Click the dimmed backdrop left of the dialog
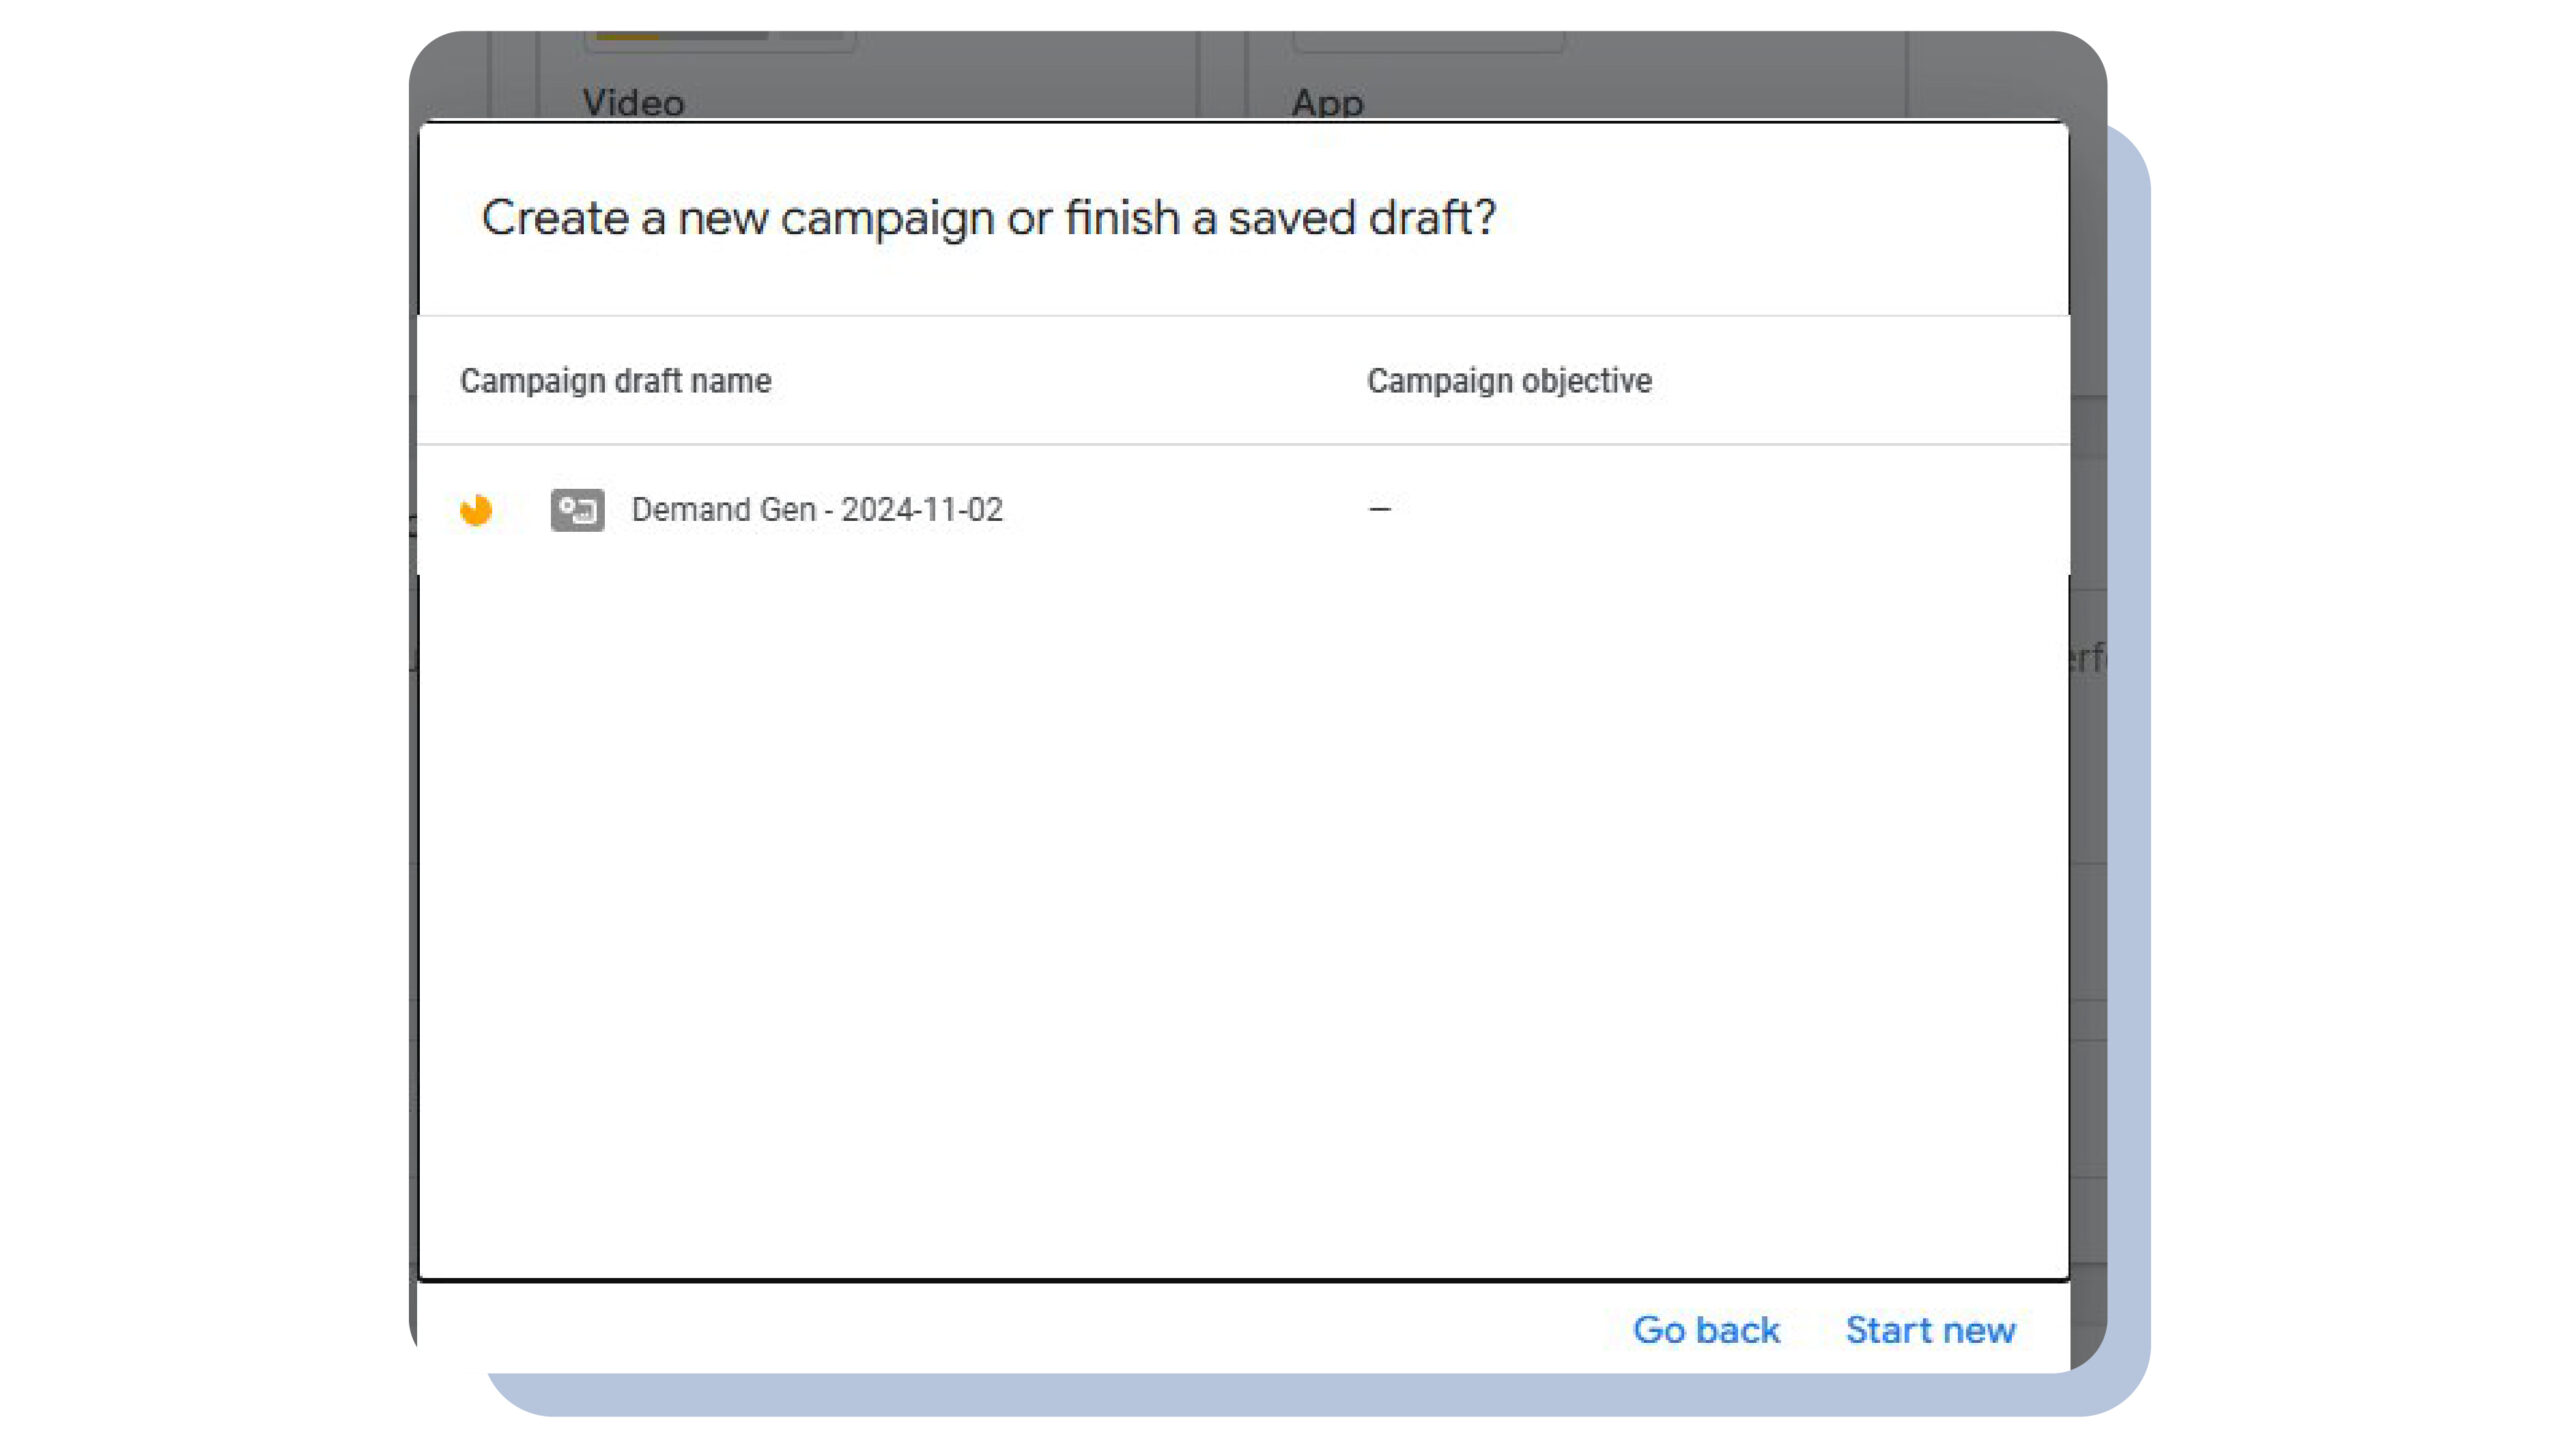 [413, 800]
